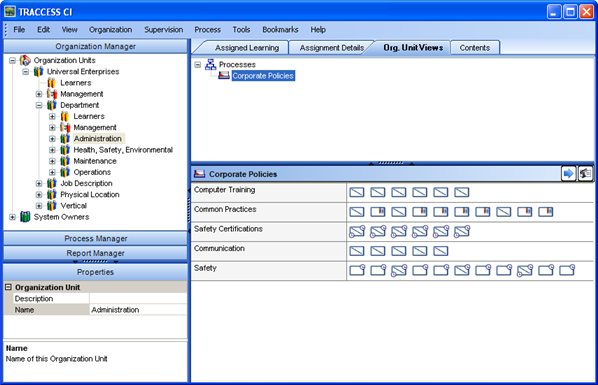Select the Computer Training row label

(224, 190)
